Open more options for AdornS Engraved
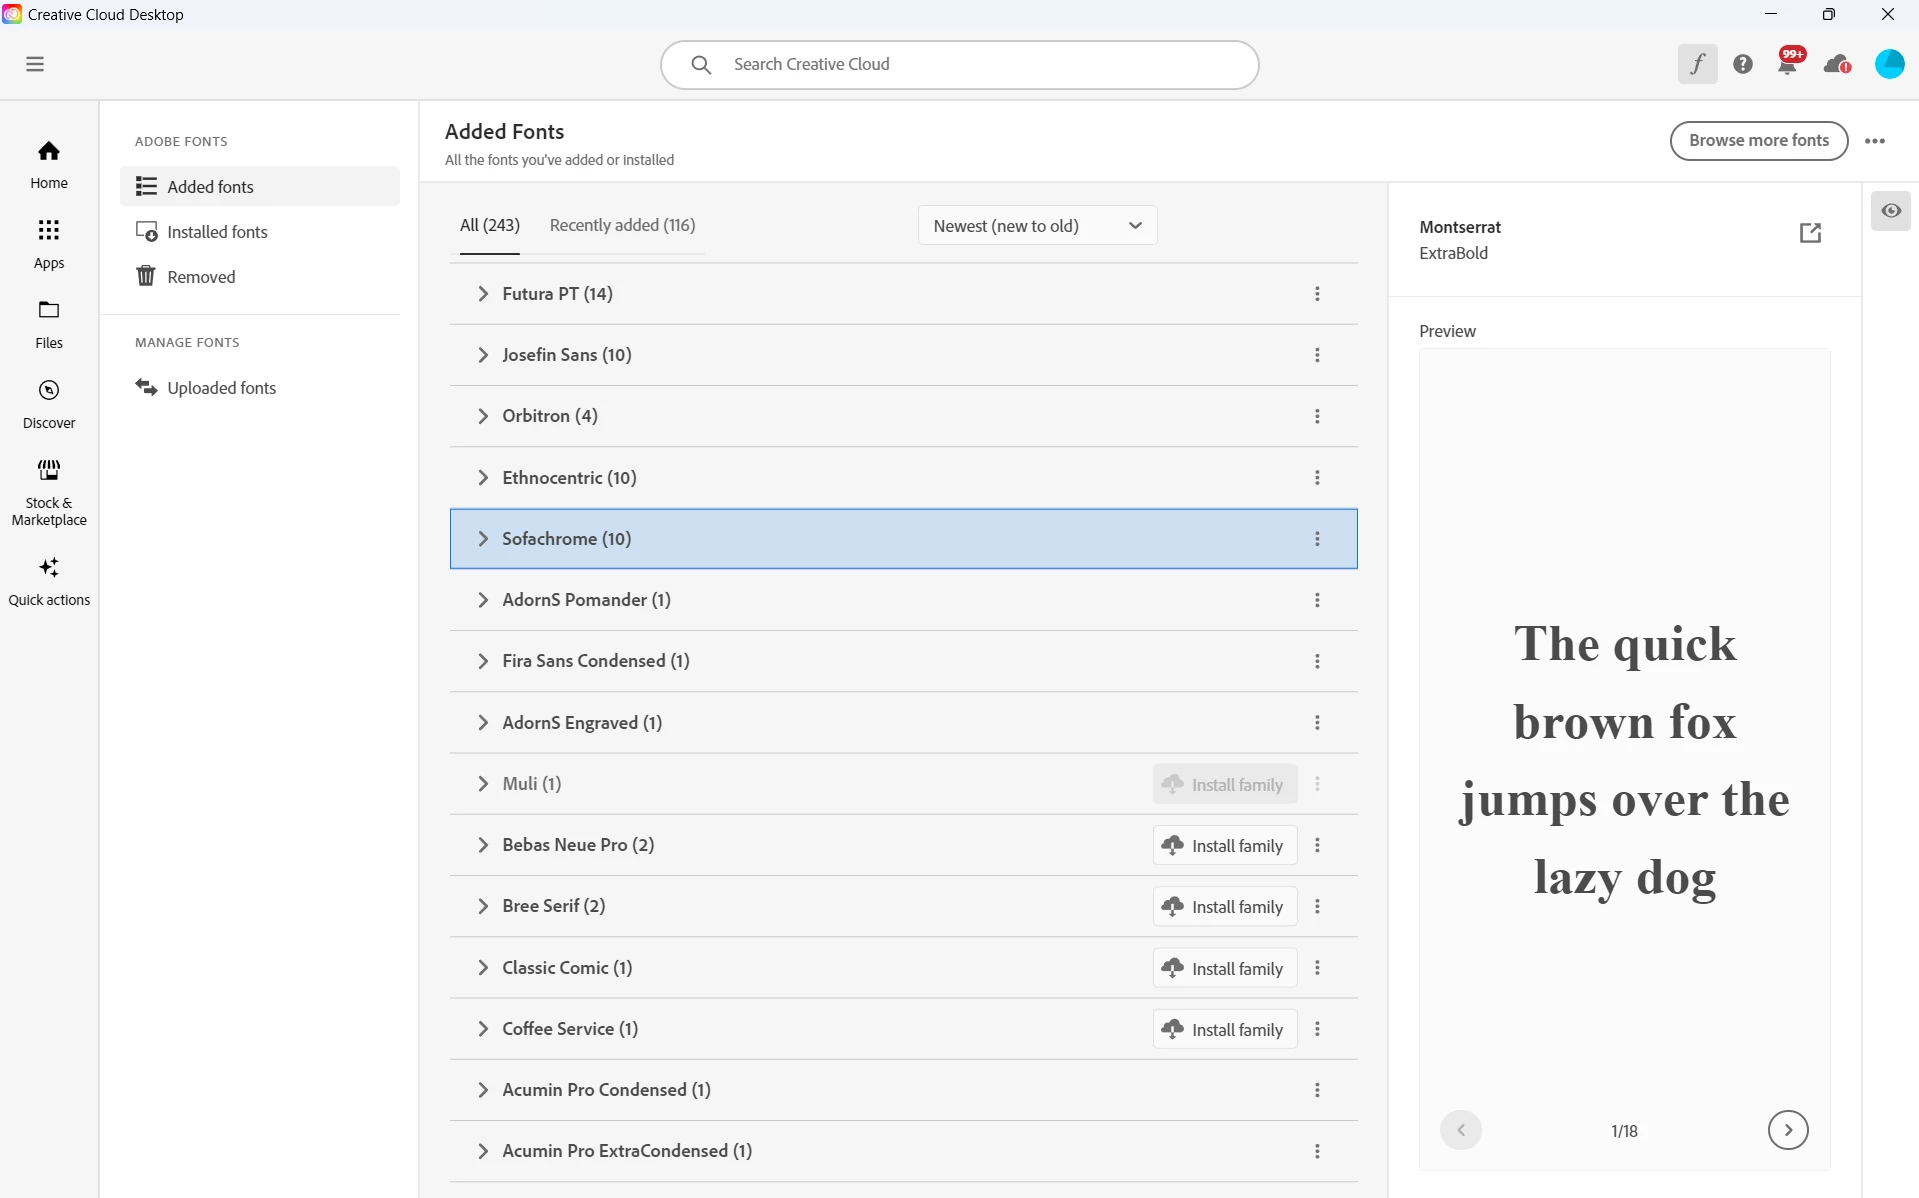Screen dimensions: 1919x1198 point(1317,723)
